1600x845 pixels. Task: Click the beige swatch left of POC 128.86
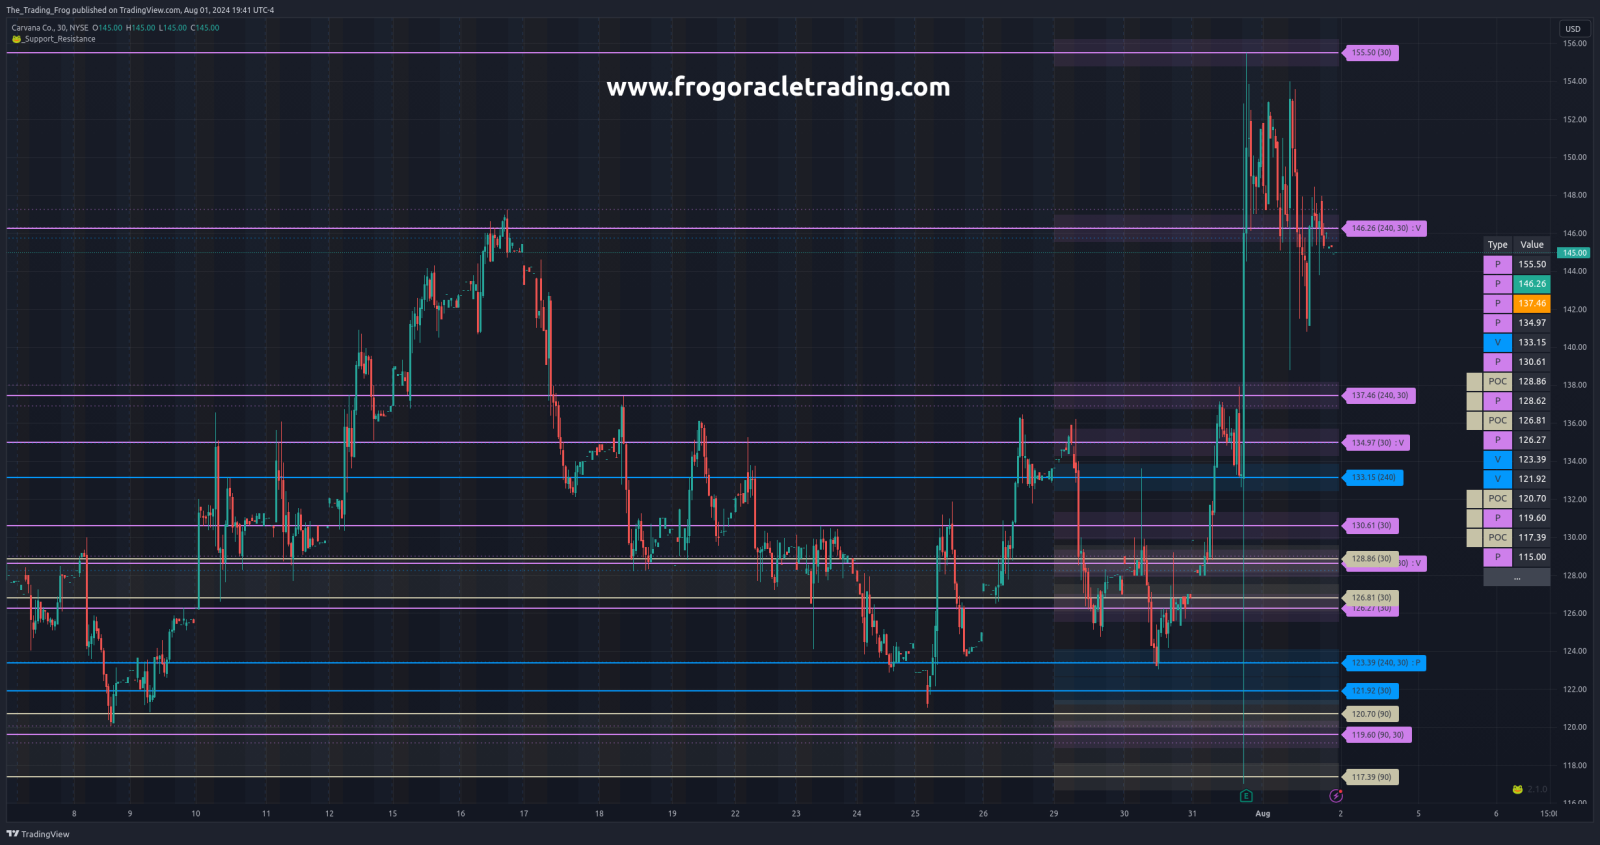(x=1474, y=382)
